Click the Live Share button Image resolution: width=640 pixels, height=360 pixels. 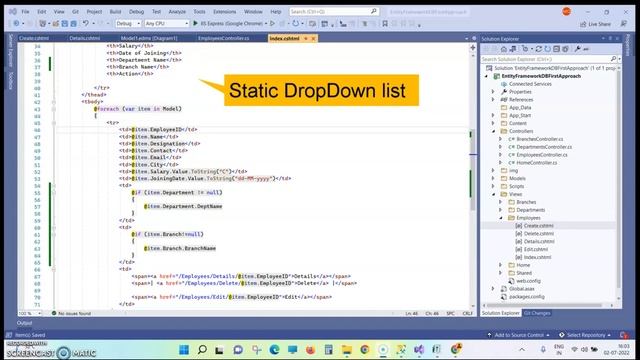pyautogui.click(x=596, y=24)
